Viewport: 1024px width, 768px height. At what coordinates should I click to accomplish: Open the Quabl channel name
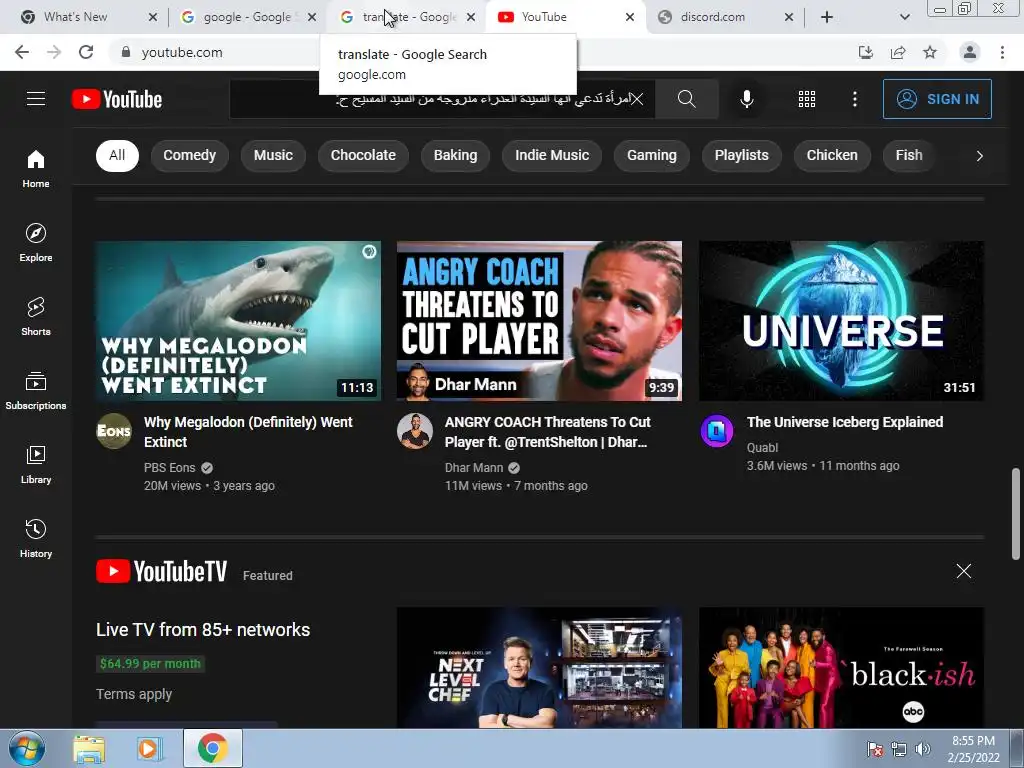[762, 447]
